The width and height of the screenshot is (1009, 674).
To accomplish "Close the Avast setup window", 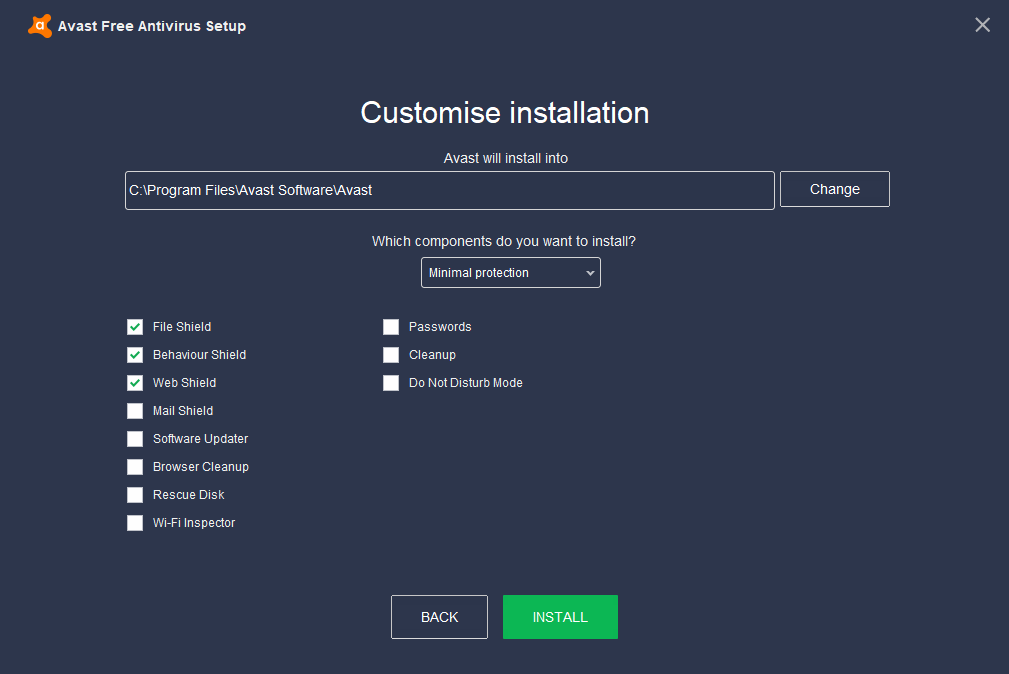I will [x=982, y=25].
